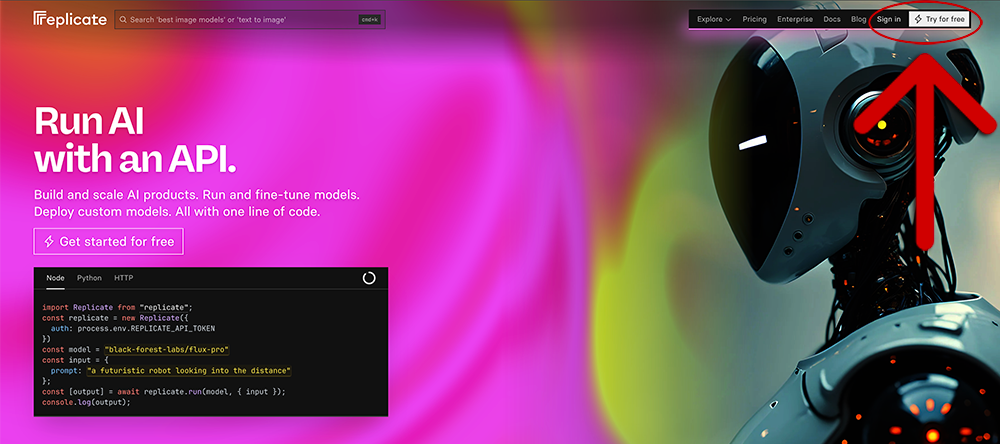Select the HTTP code tab

pos(123,278)
